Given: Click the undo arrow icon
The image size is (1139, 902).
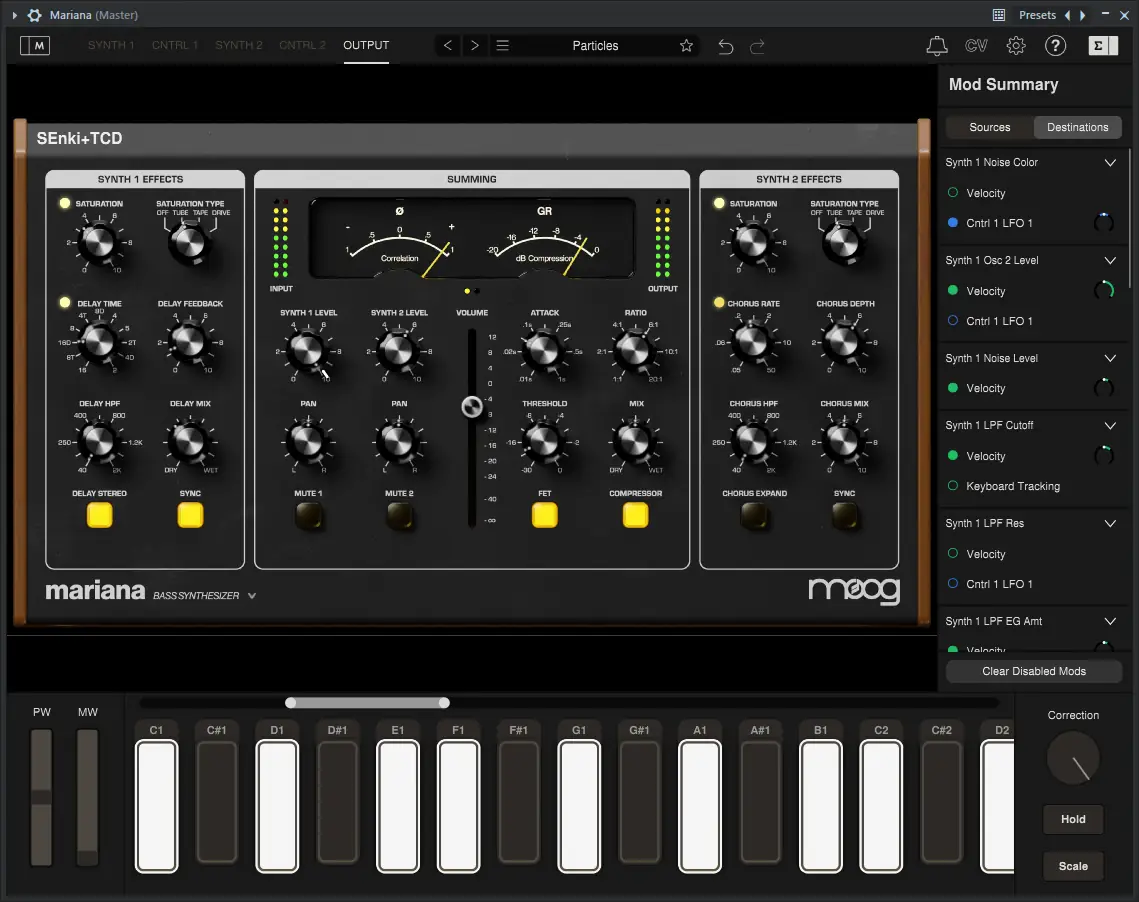Looking at the screenshot, I should [725, 46].
